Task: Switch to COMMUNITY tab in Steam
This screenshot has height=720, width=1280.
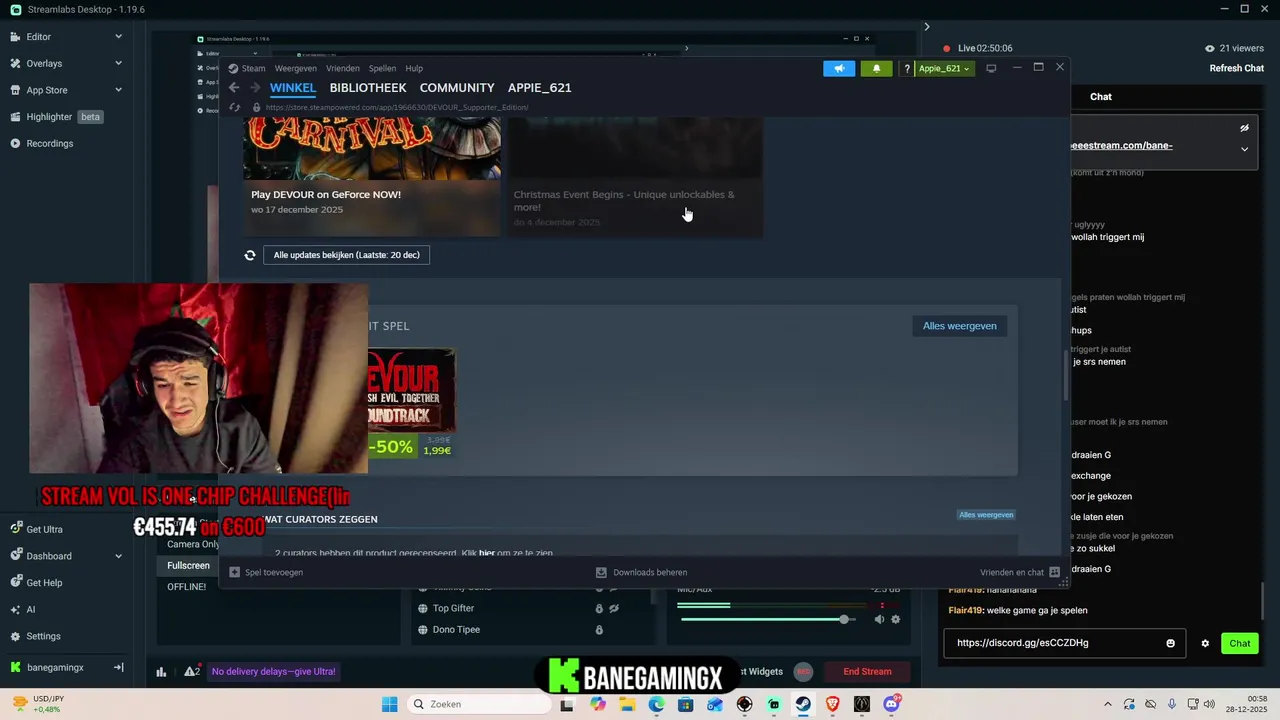Action: 457,88
